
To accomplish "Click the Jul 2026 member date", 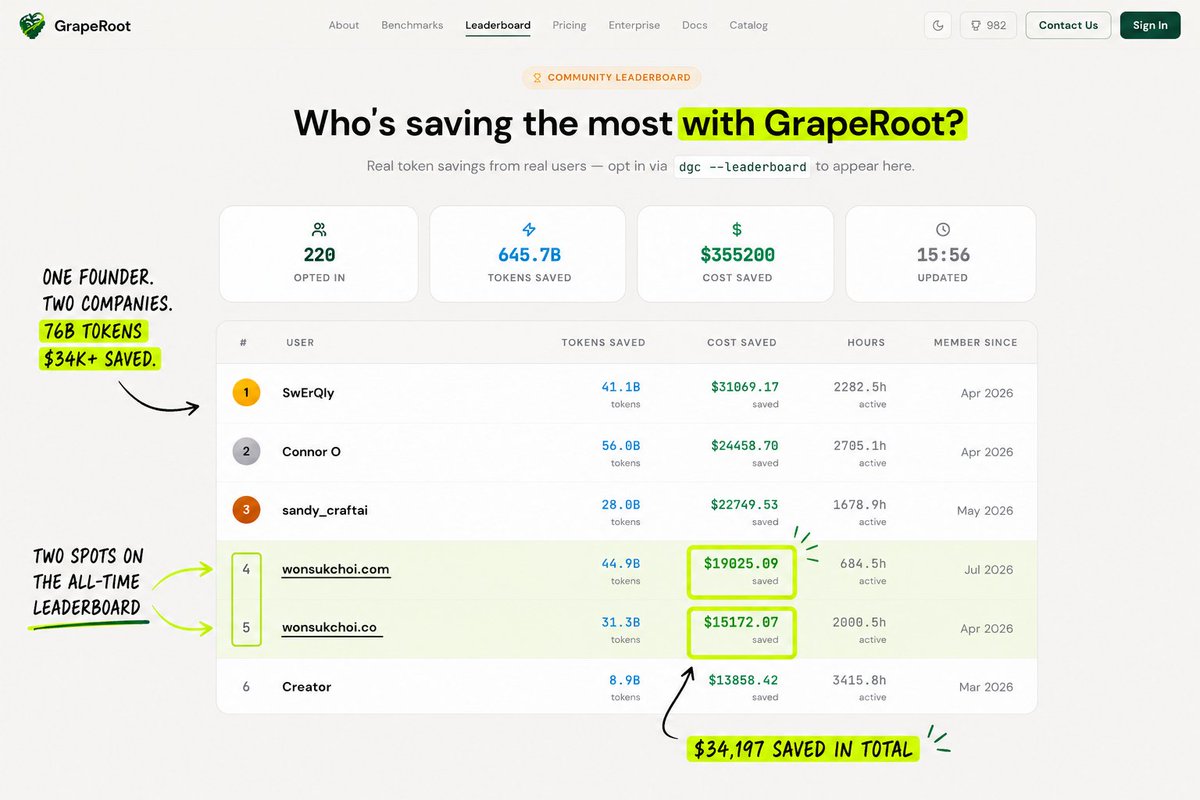I will tap(989, 569).
